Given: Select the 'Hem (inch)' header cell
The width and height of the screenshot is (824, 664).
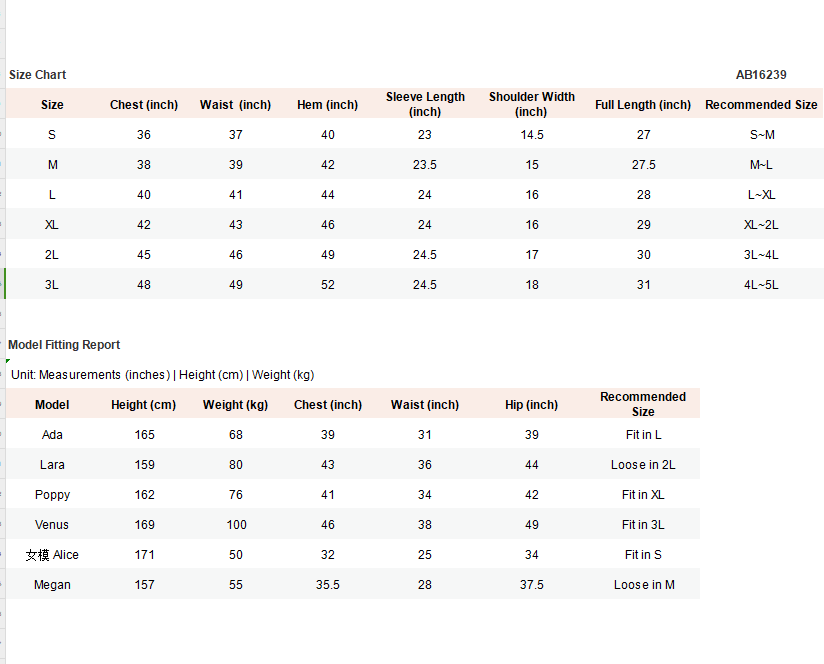Looking at the screenshot, I should 327,105.
